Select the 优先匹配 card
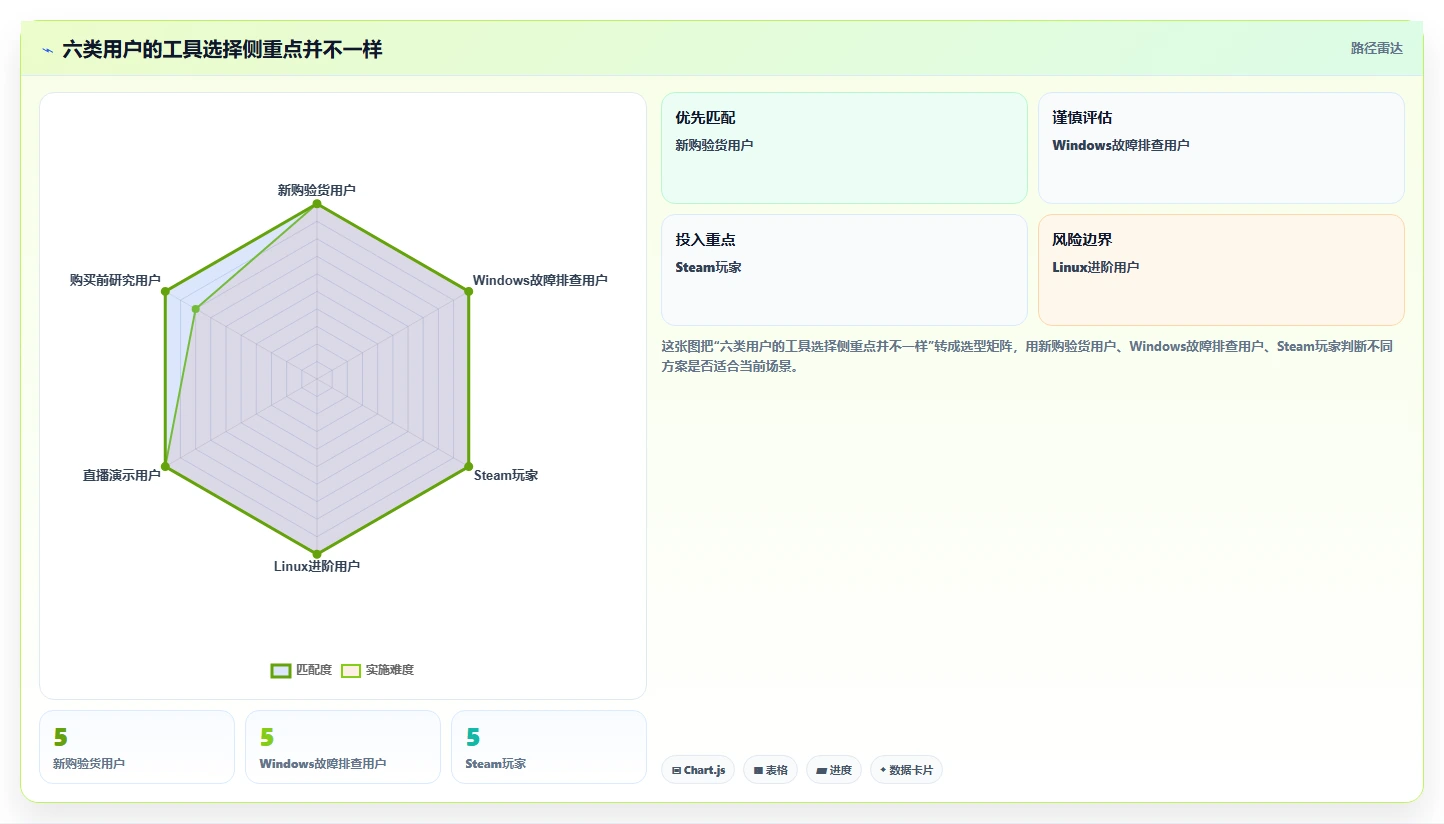The width and height of the screenshot is (1444, 824). point(844,148)
